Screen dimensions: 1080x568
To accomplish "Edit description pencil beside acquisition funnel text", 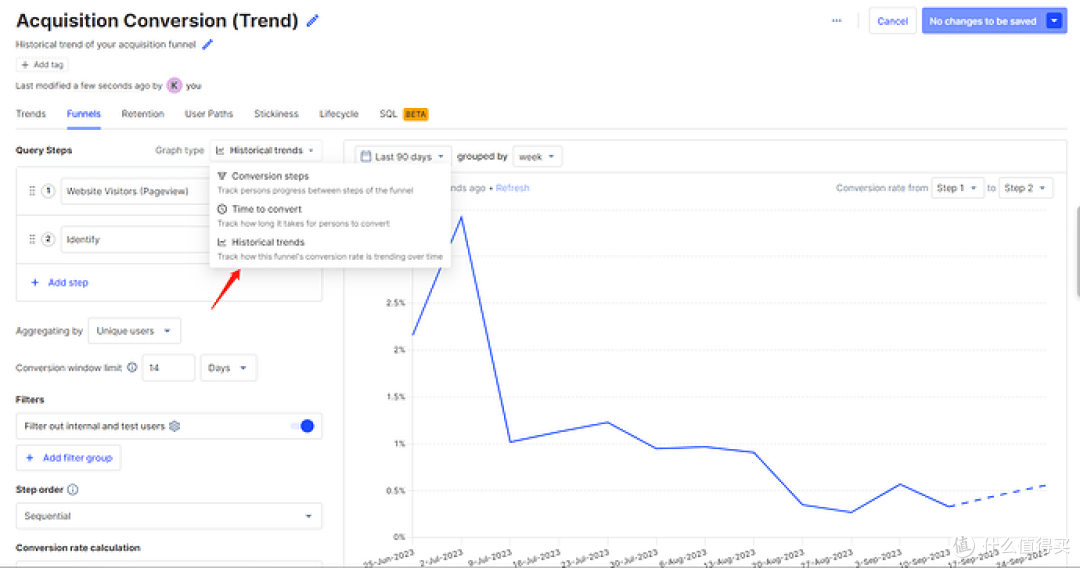I will pyautogui.click(x=207, y=45).
